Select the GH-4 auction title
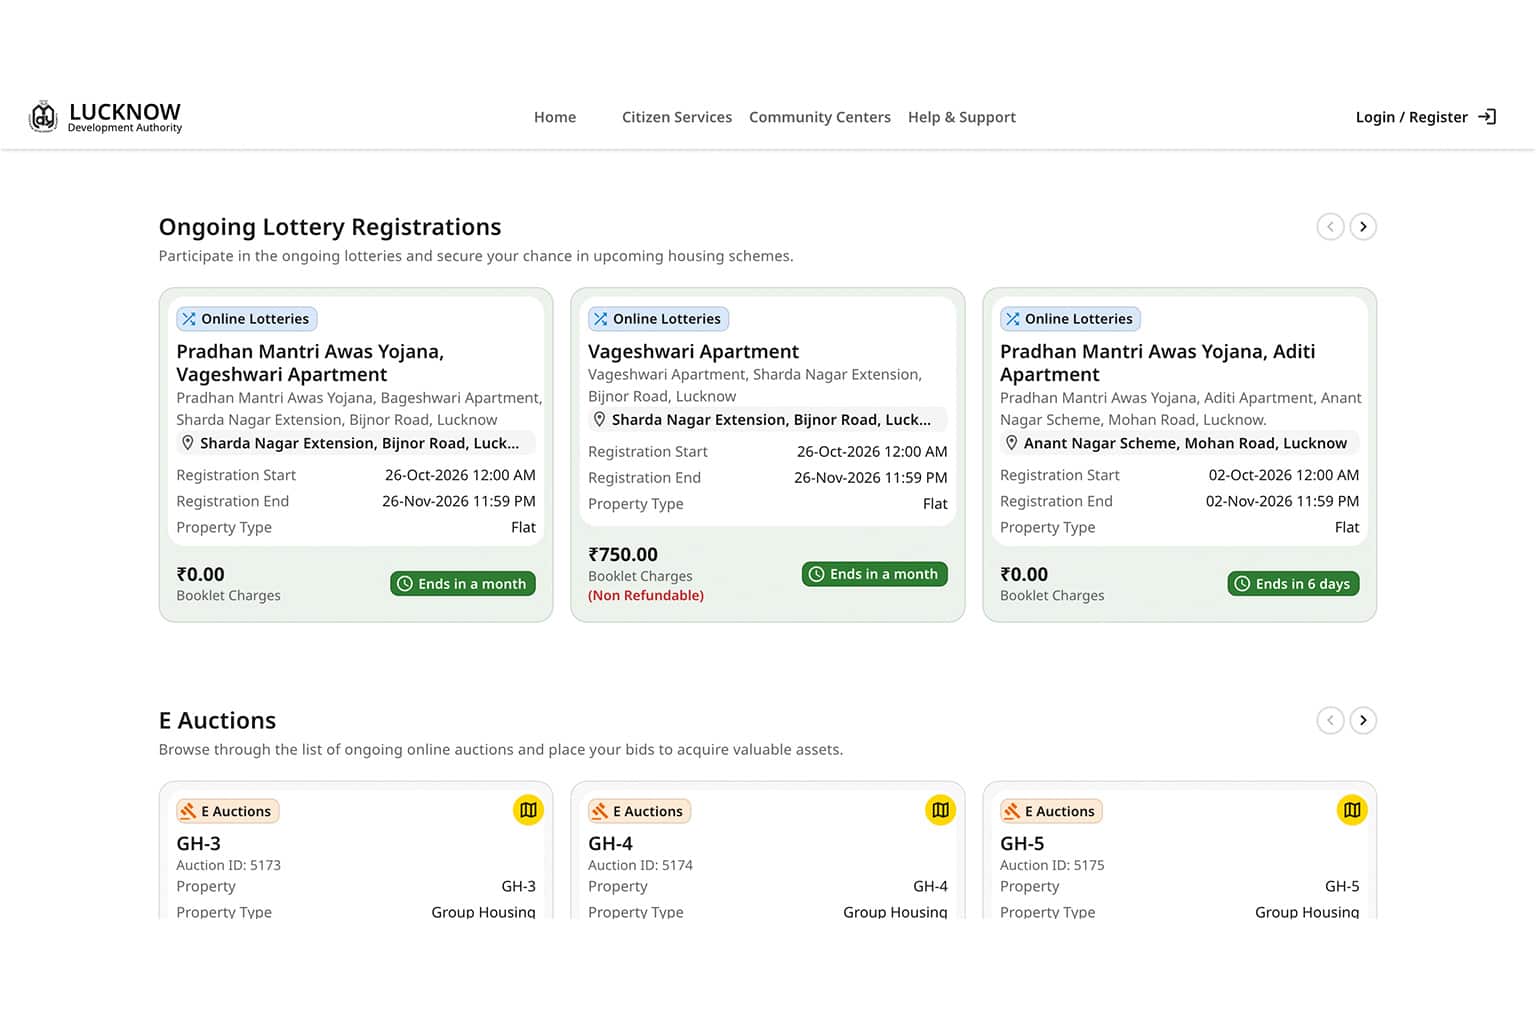 tap(611, 843)
